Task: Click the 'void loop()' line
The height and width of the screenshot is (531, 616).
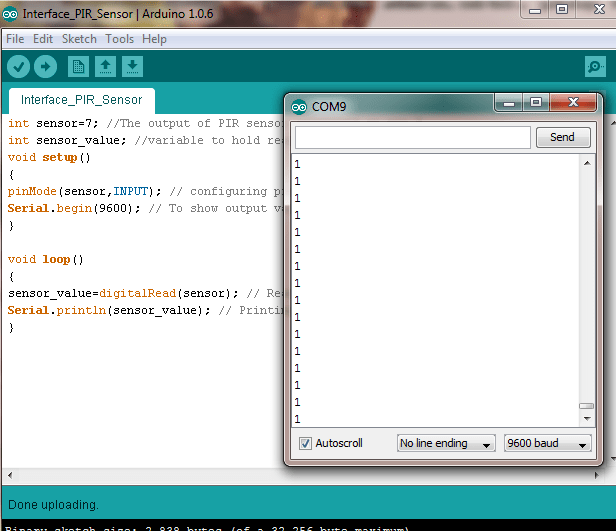Action: pos(46,260)
